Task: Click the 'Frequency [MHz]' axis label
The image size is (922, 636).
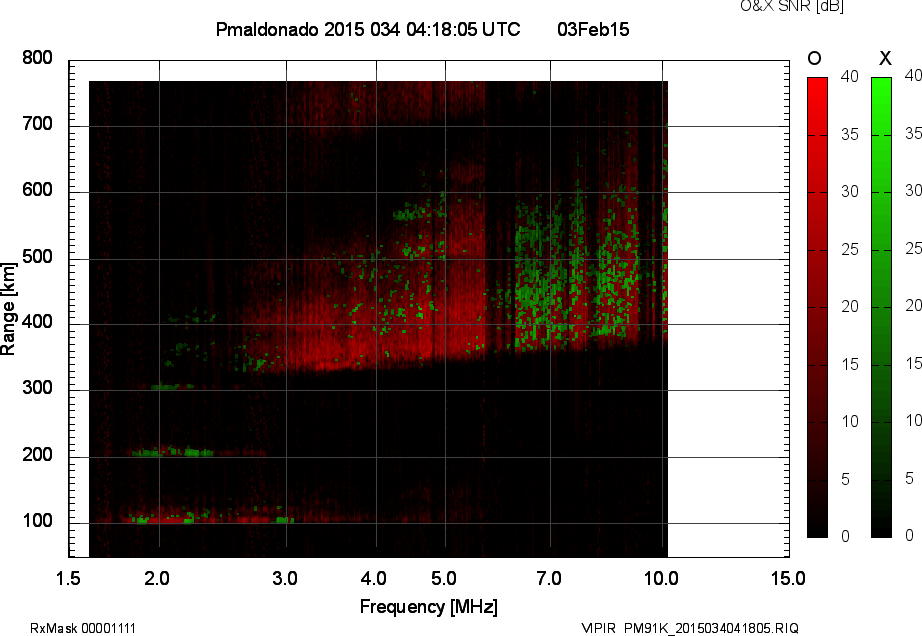Action: pos(429,607)
